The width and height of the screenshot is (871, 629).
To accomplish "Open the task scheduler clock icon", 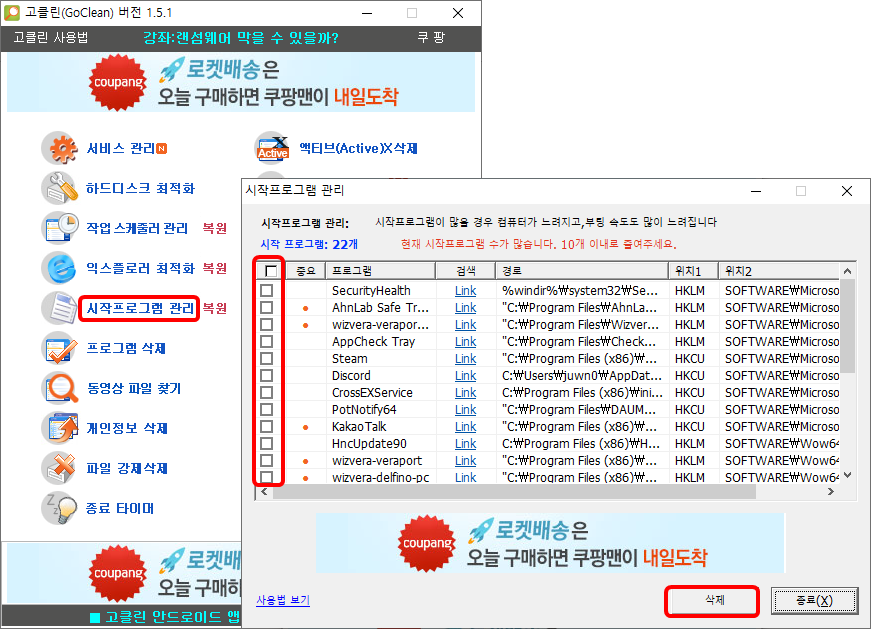I will point(59,228).
